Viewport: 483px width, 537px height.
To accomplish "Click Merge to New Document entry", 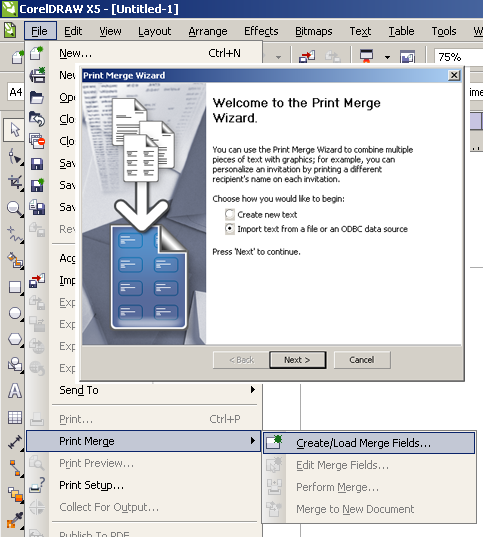I will tap(369, 509).
